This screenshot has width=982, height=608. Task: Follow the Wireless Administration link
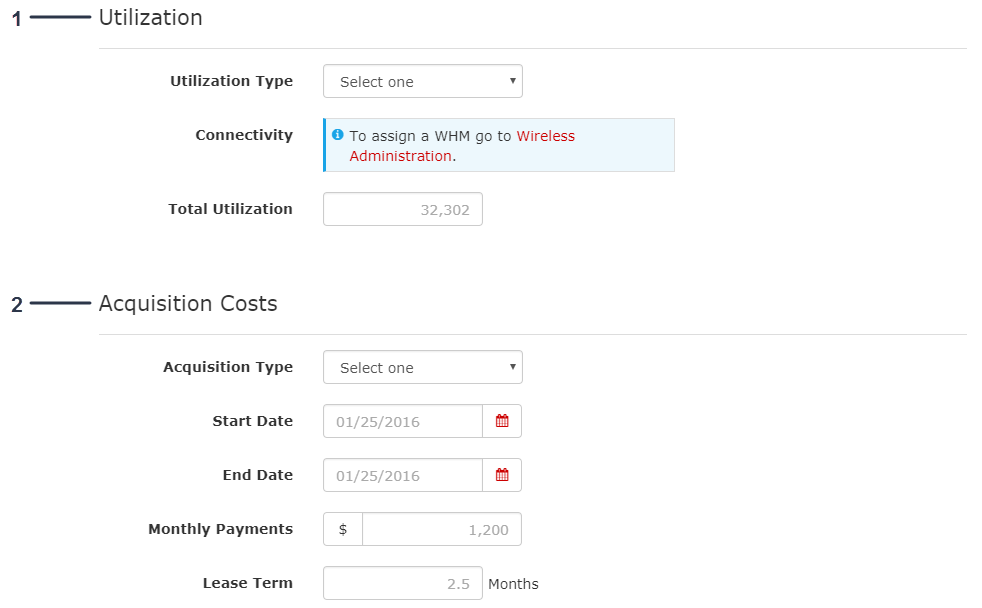(462, 146)
